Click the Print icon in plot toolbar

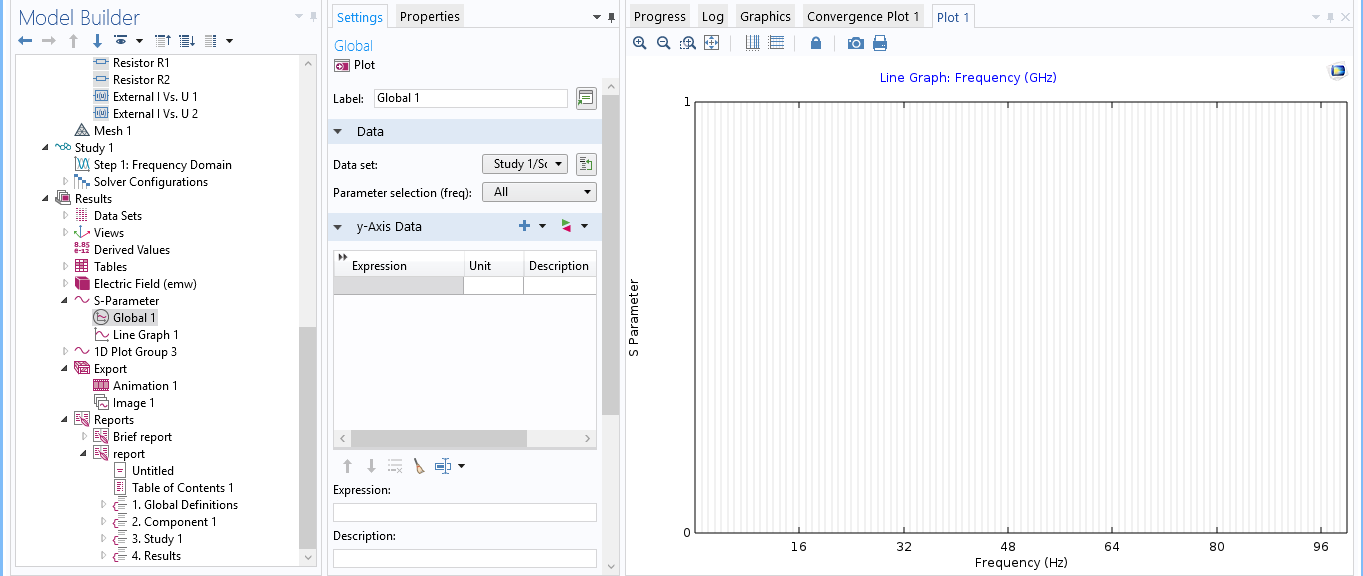[x=880, y=43]
